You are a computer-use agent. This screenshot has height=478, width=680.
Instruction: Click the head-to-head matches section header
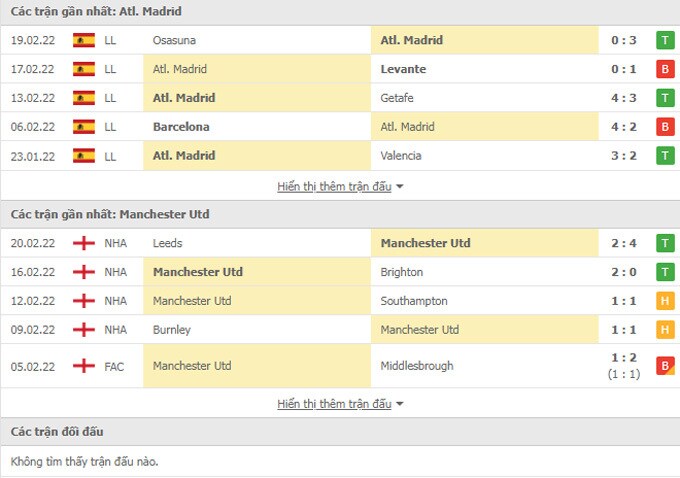57,432
